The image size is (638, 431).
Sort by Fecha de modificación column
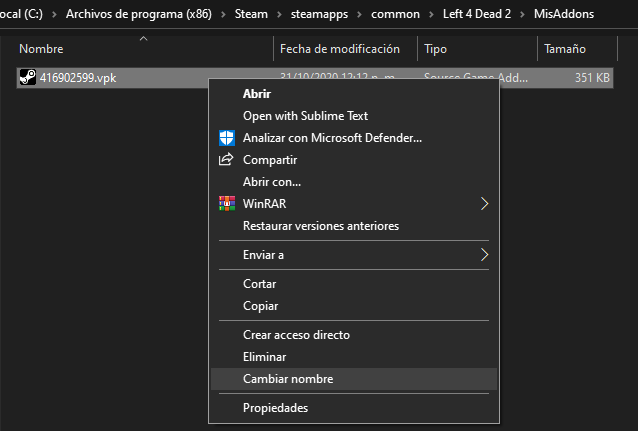340,49
